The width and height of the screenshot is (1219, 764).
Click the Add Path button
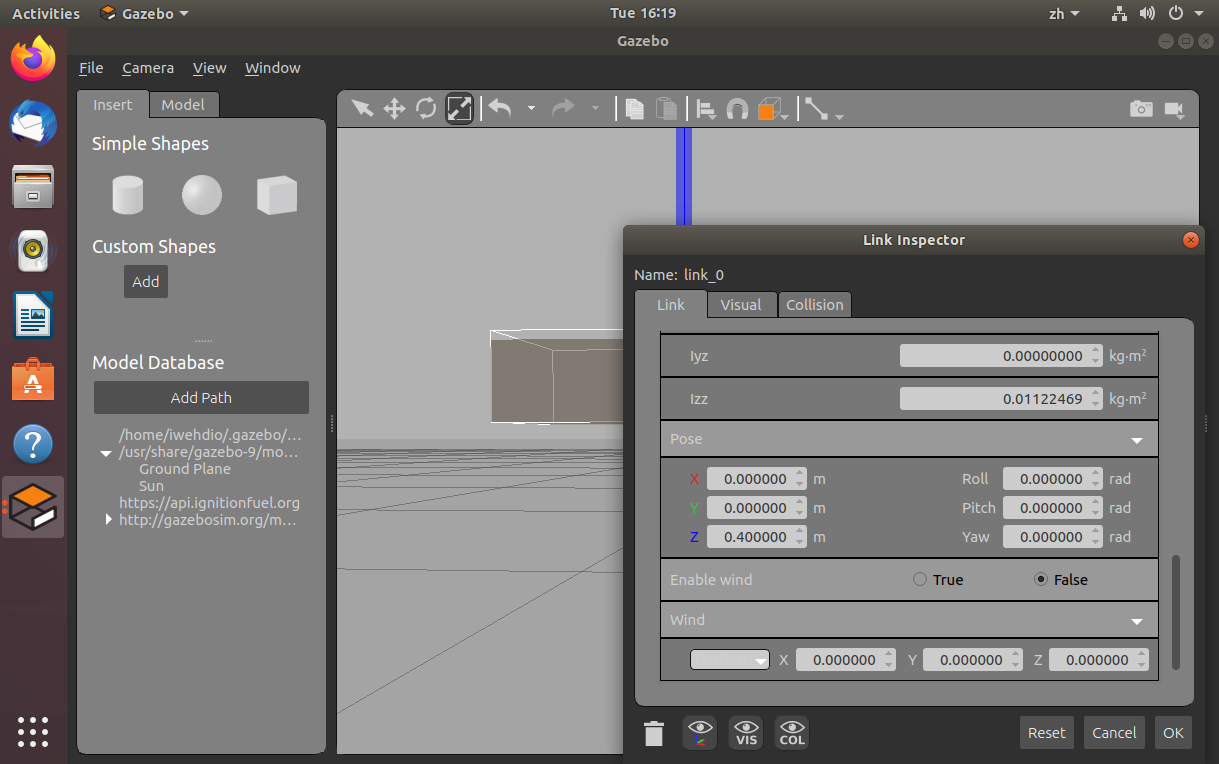point(201,398)
